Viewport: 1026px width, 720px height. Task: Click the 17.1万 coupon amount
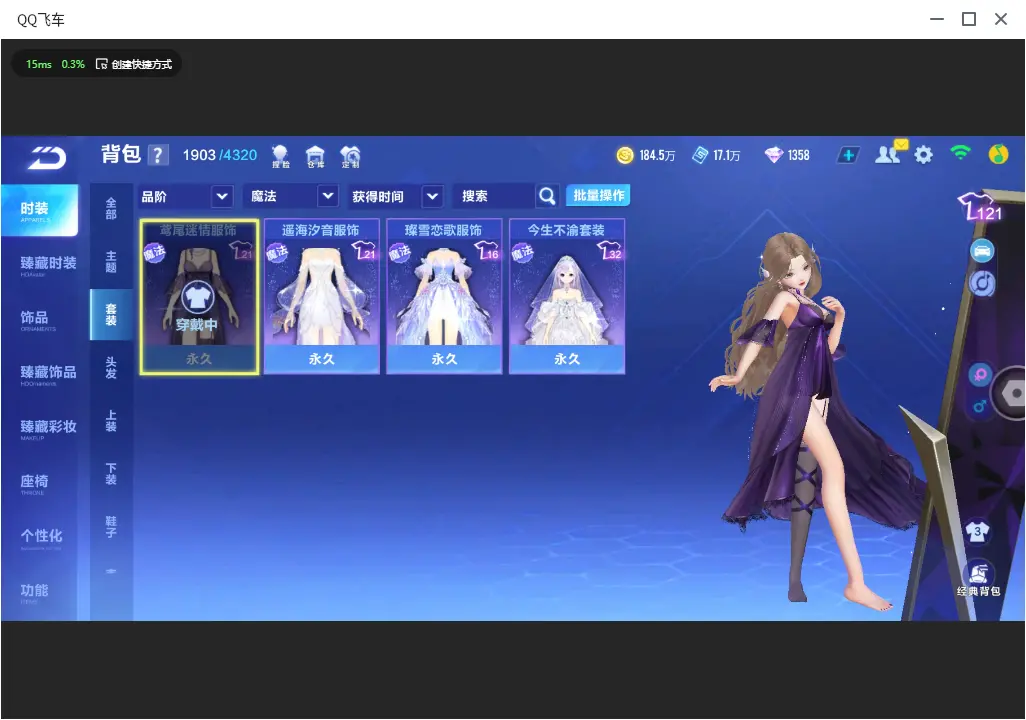726,156
